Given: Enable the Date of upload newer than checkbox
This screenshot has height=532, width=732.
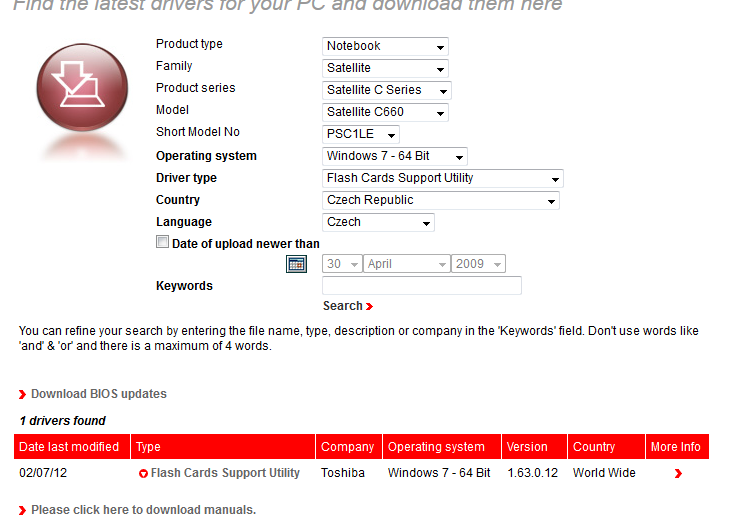Looking at the screenshot, I should tap(162, 242).
